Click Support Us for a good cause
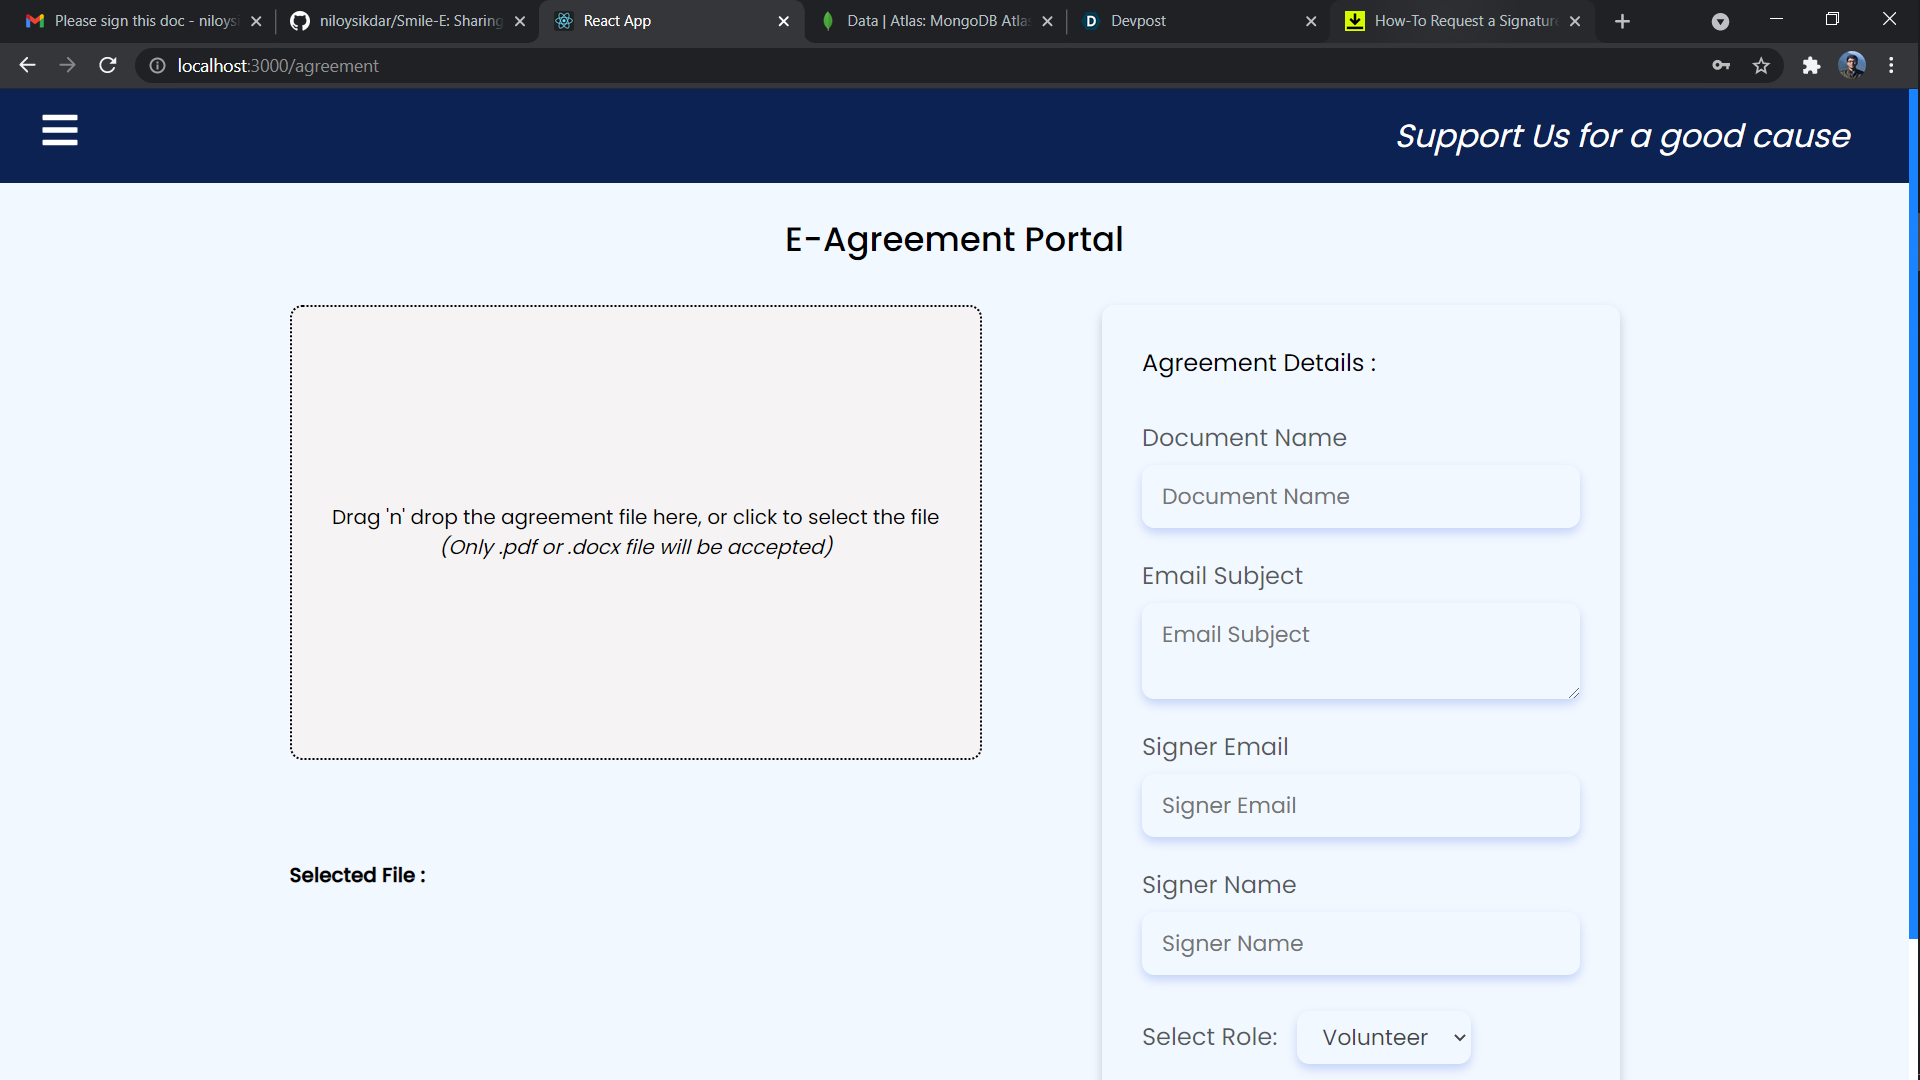This screenshot has width=1920, height=1080. pos(1623,136)
